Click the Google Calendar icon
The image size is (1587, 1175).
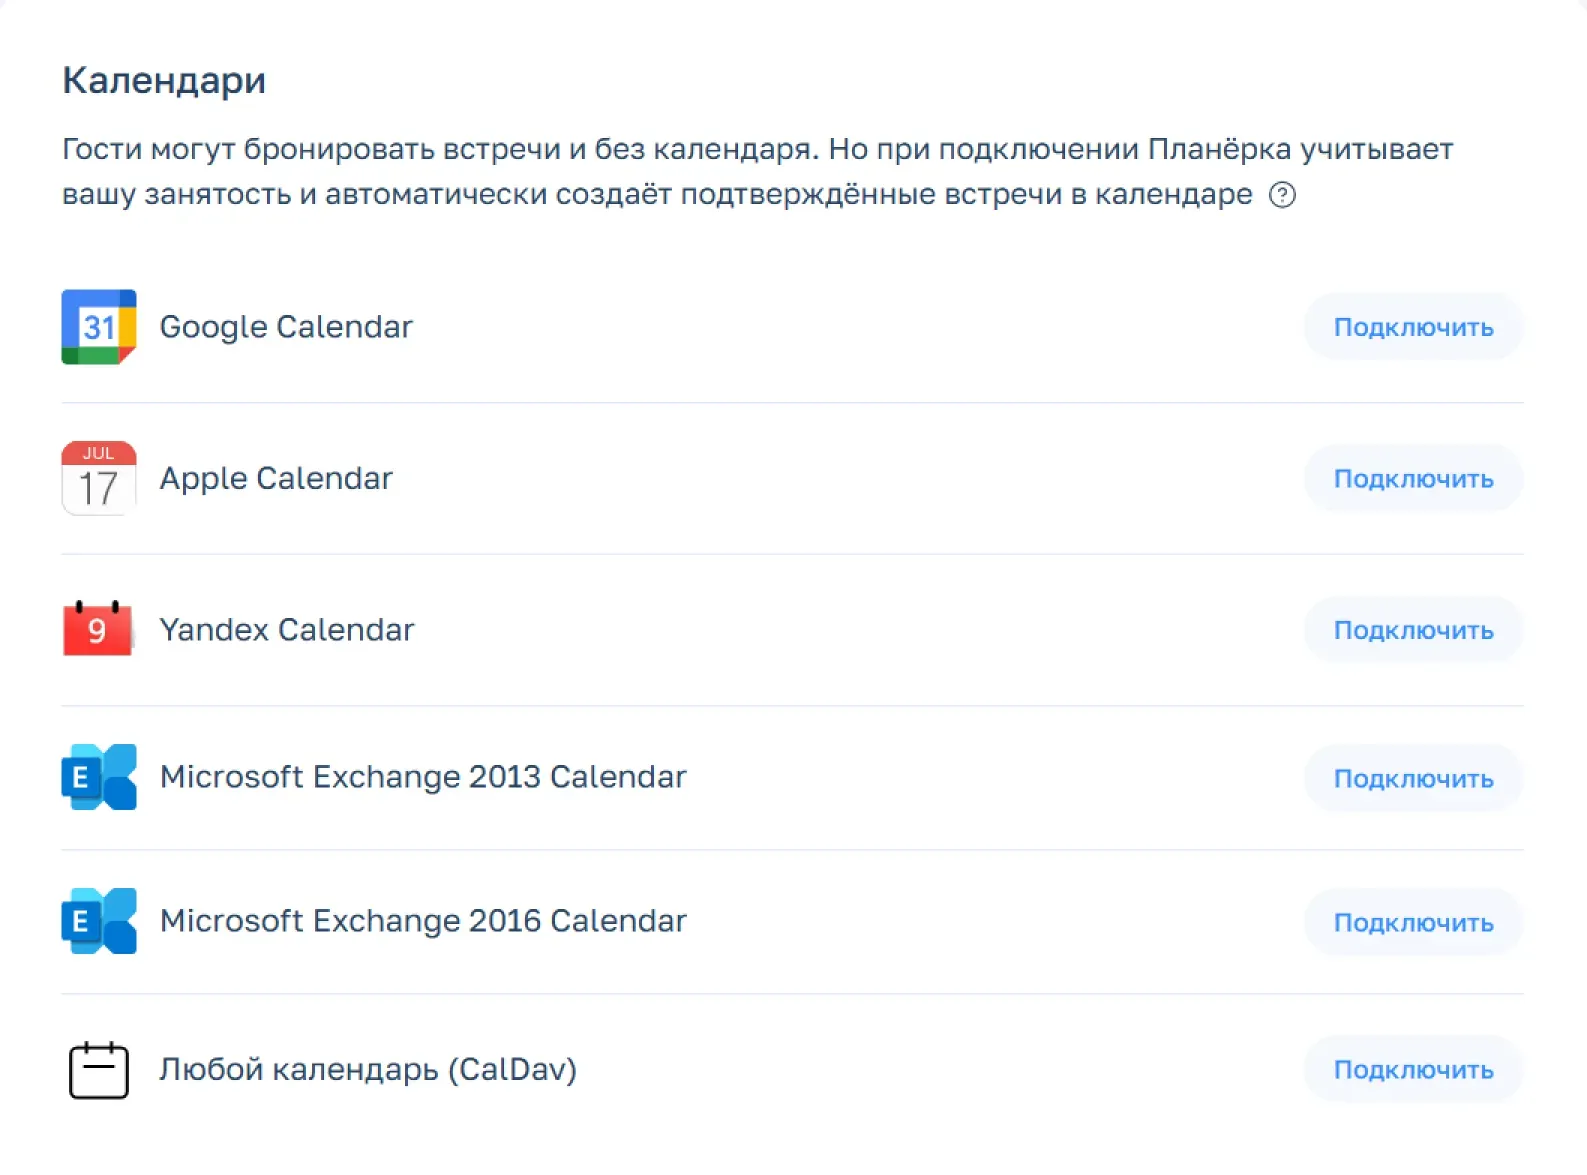tap(99, 327)
